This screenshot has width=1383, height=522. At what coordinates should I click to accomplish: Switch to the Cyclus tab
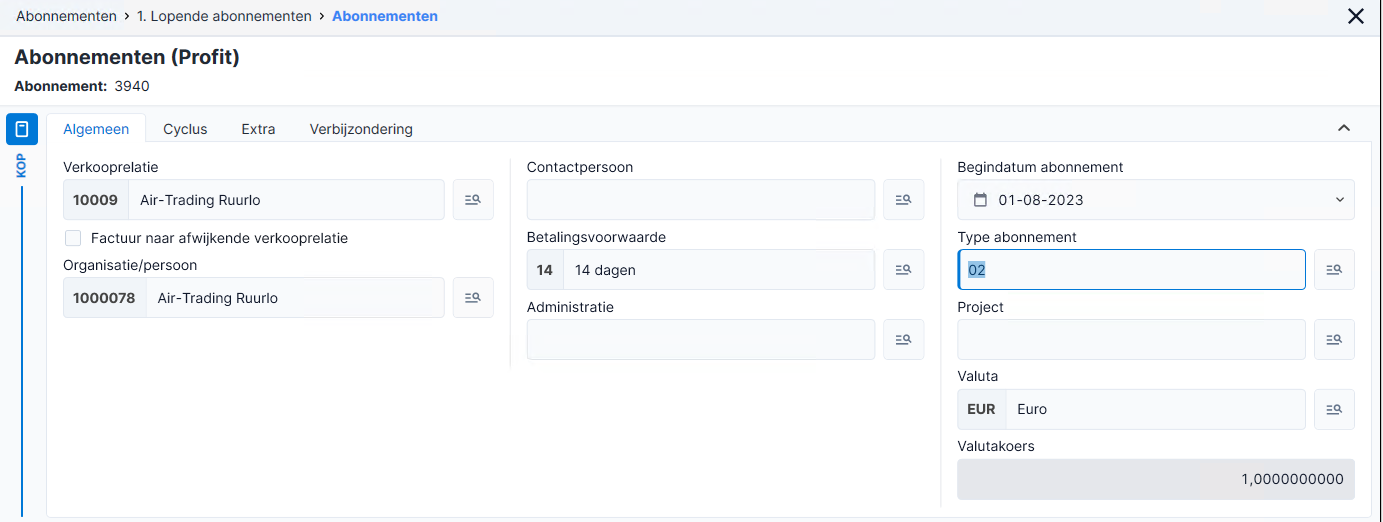coord(185,129)
